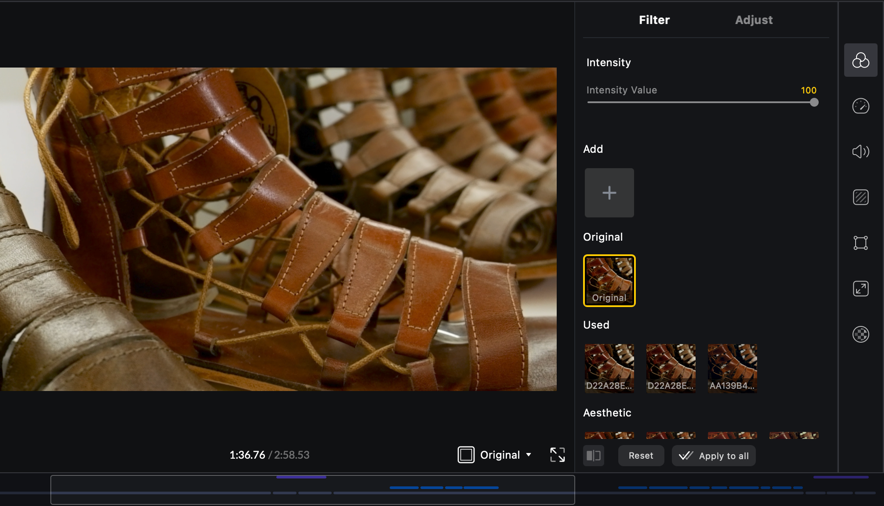This screenshot has height=506, width=884.
Task: Click the resize arrows icon in sidebar
Action: click(860, 289)
